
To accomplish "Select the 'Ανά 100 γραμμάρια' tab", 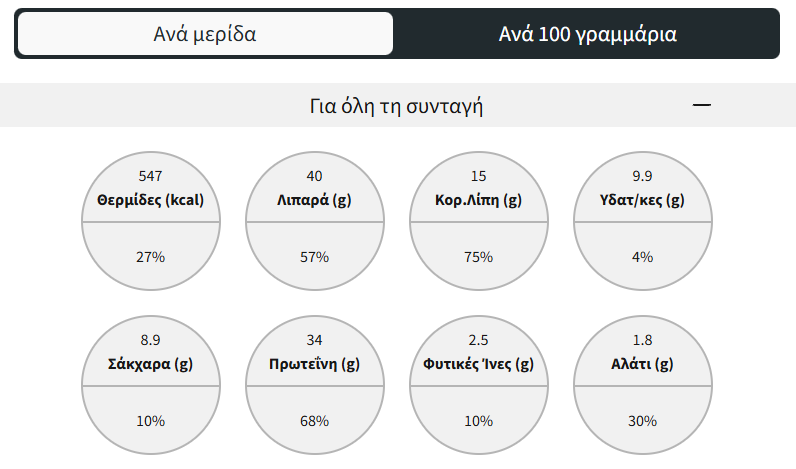I will 587,34.
